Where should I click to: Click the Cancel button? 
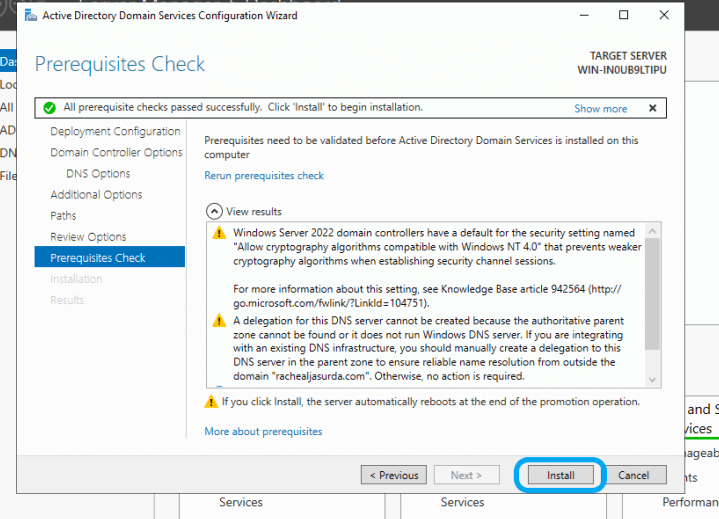click(633, 475)
